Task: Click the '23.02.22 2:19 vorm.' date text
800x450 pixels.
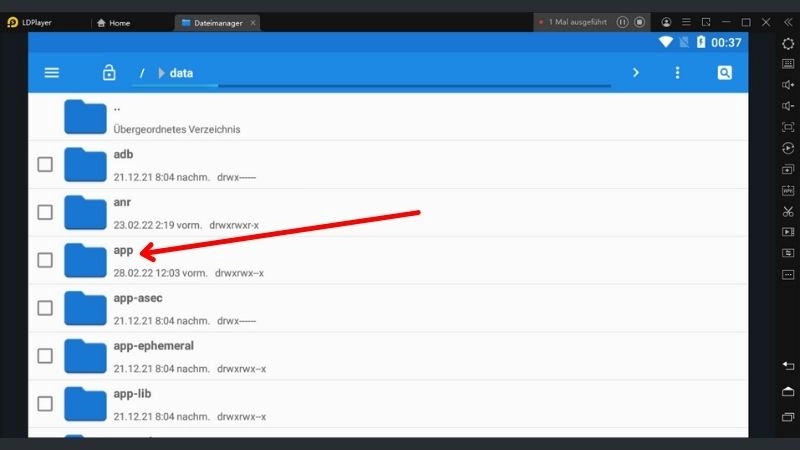Action: tap(158, 225)
